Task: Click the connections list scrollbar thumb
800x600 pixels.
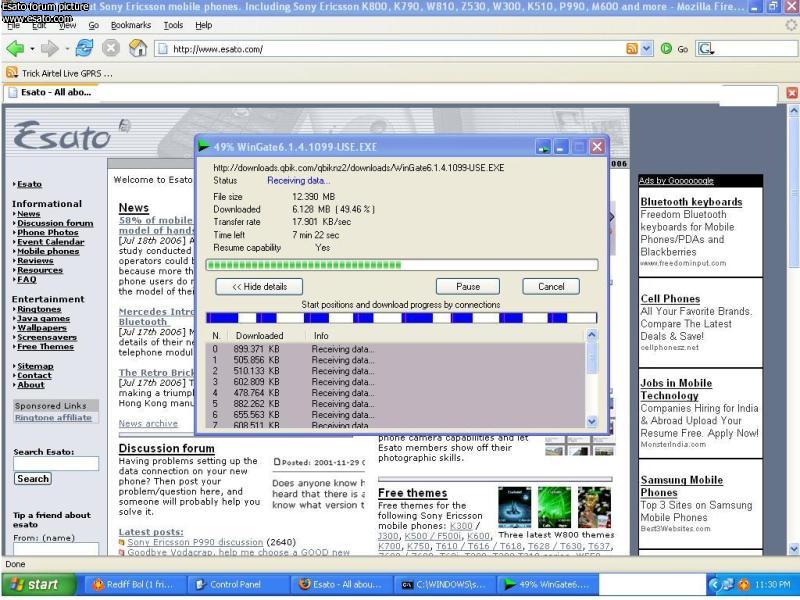Action: tap(592, 357)
